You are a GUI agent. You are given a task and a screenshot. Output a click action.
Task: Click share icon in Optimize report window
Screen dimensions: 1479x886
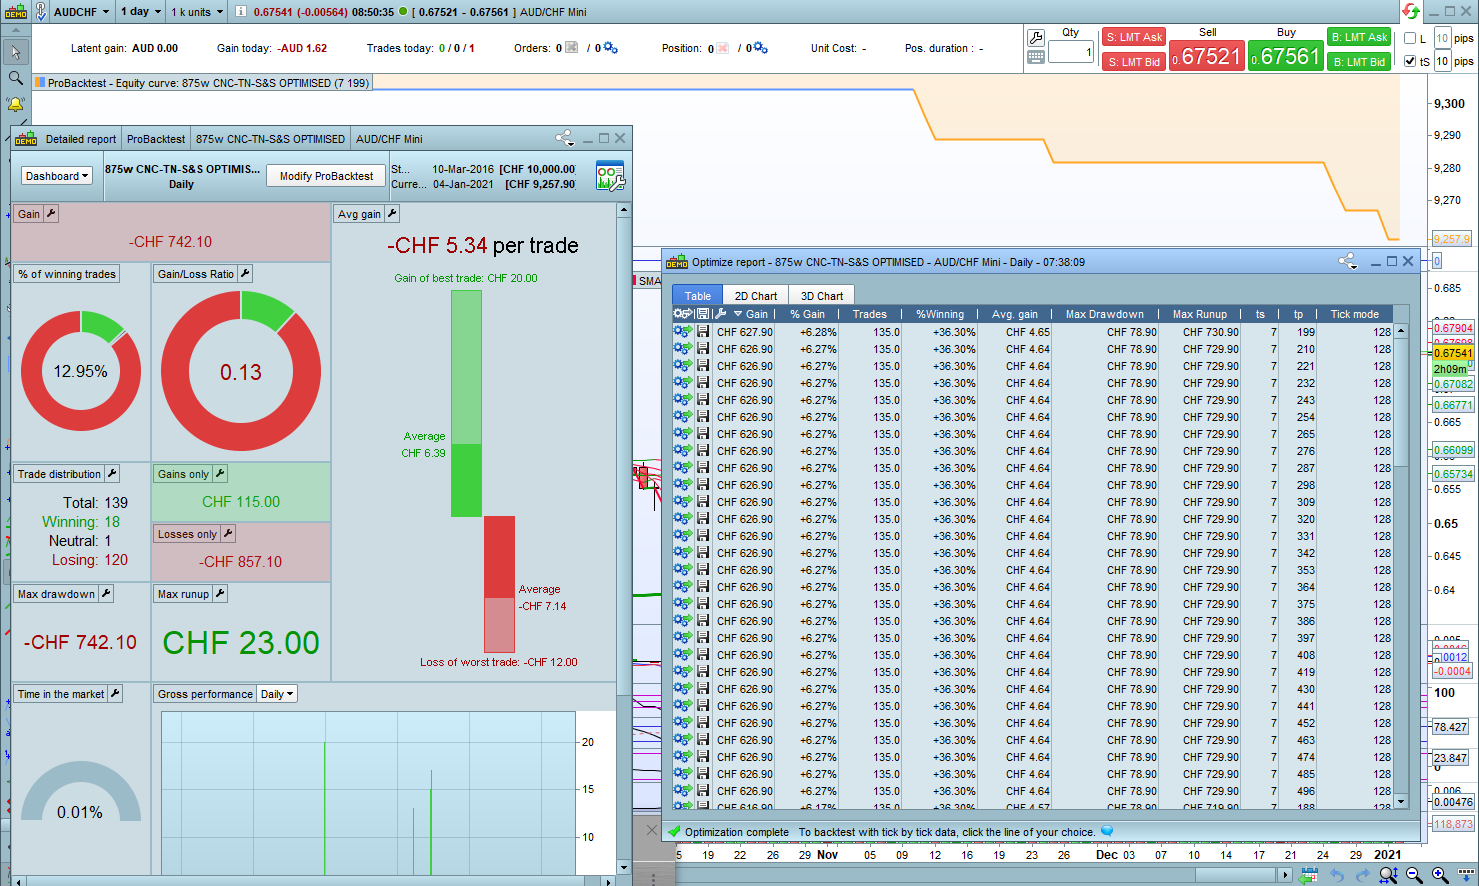click(1347, 262)
